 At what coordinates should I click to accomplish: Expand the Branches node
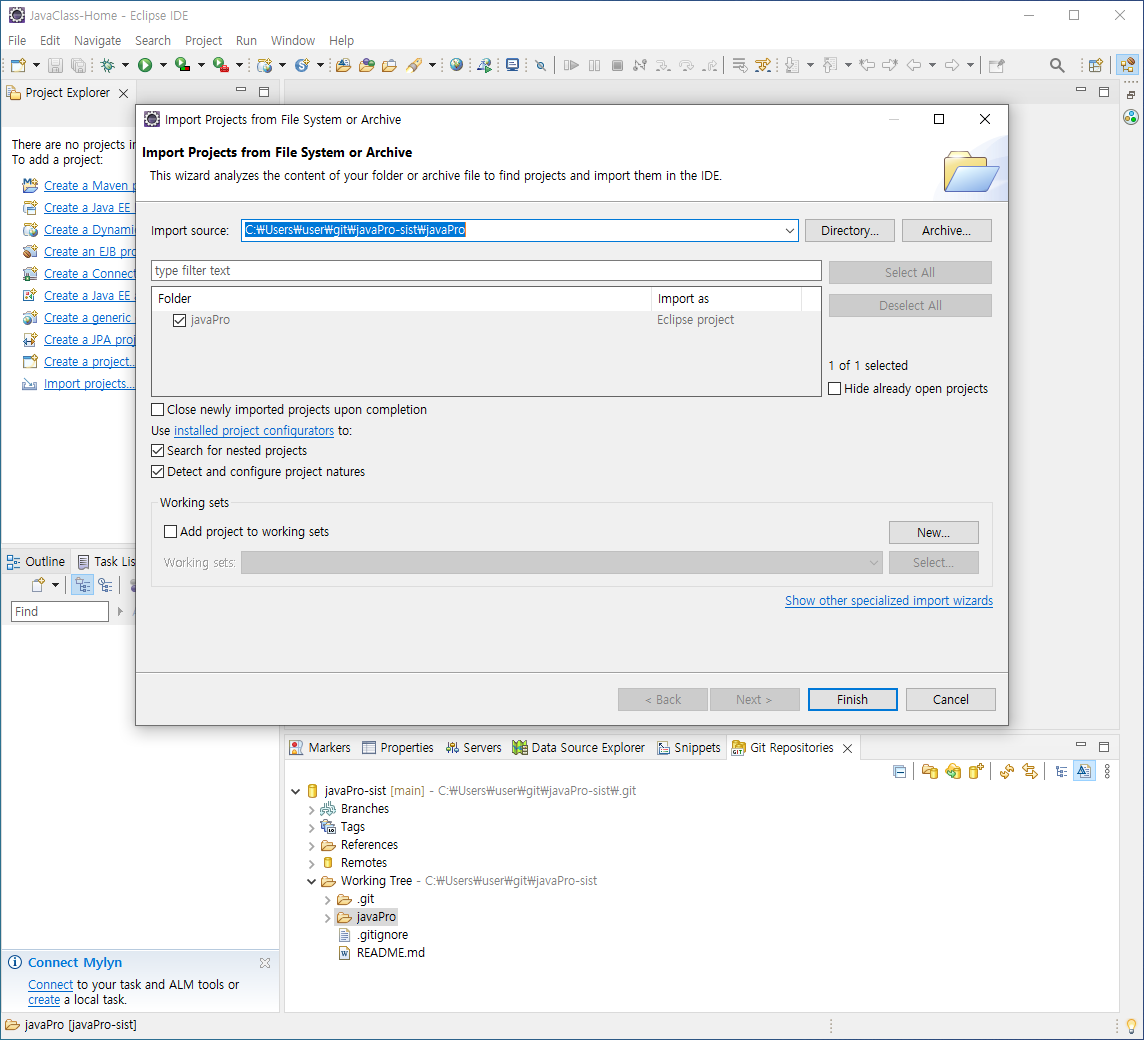312,810
